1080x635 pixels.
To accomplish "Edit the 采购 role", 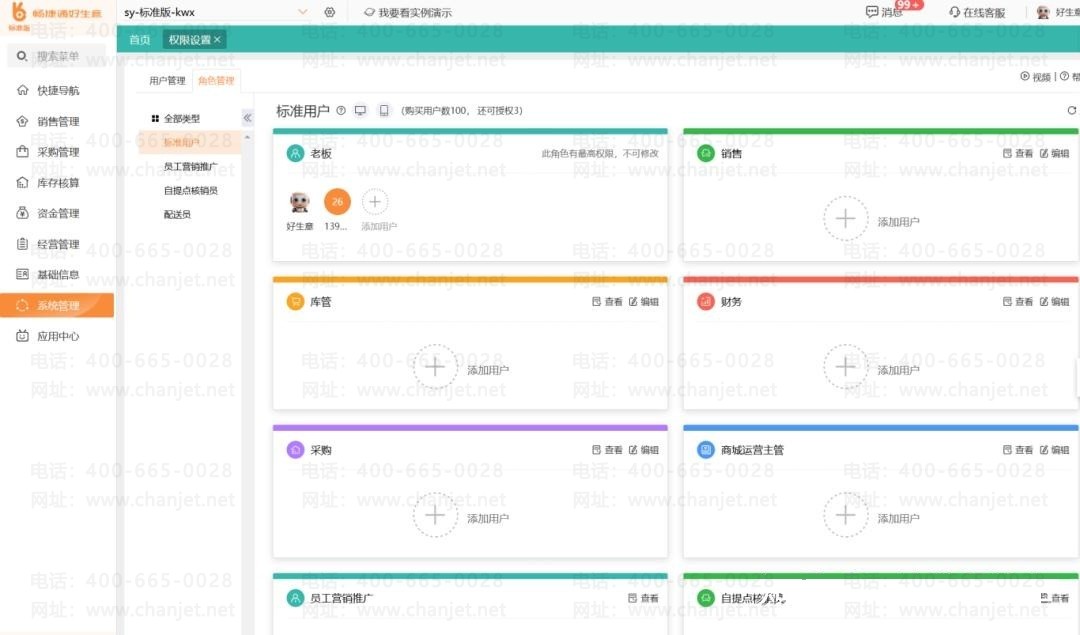I will tap(644, 450).
